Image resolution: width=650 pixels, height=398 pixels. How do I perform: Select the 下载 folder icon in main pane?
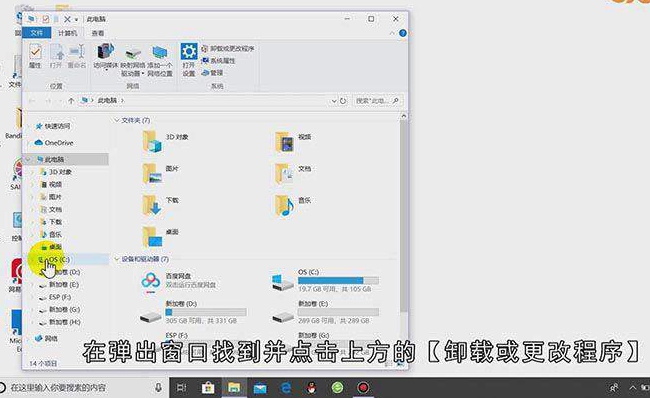152,205
